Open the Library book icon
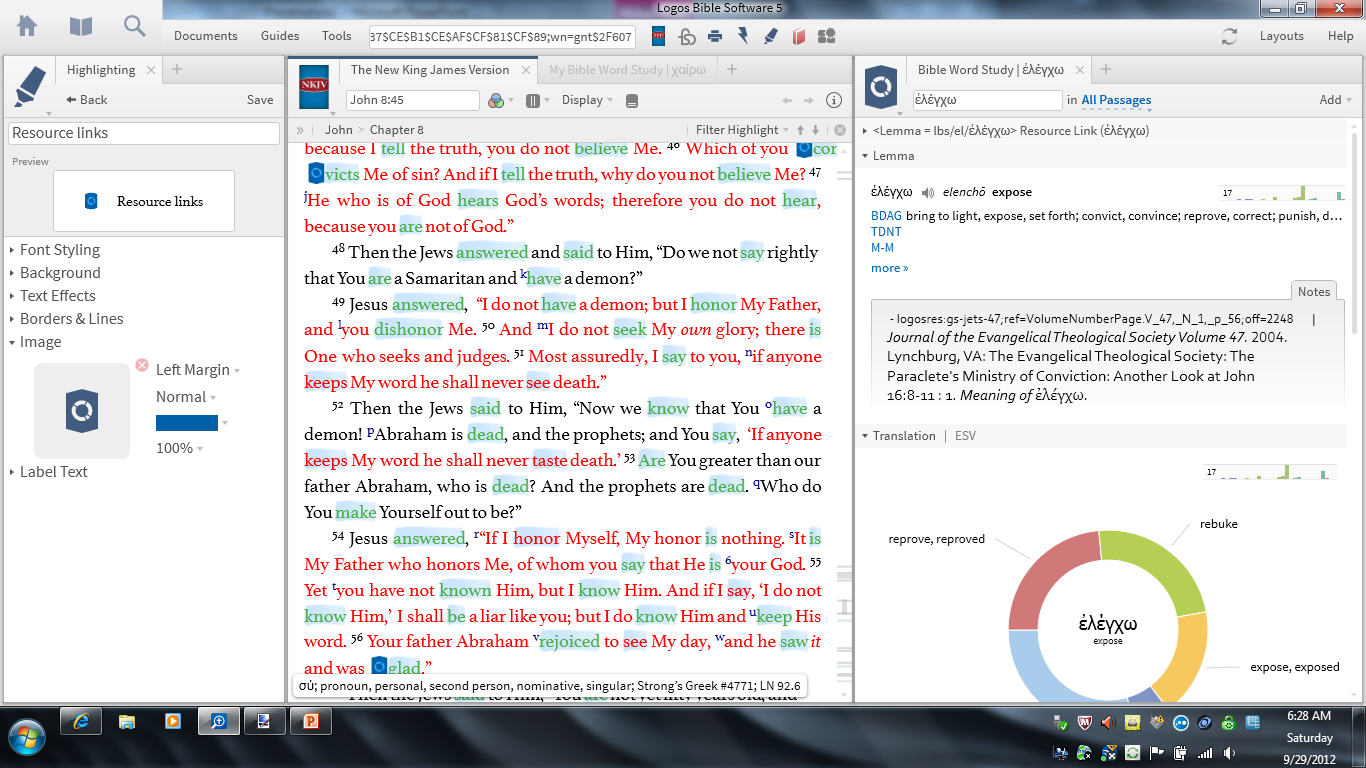This screenshot has height=768, width=1366. [x=81, y=26]
